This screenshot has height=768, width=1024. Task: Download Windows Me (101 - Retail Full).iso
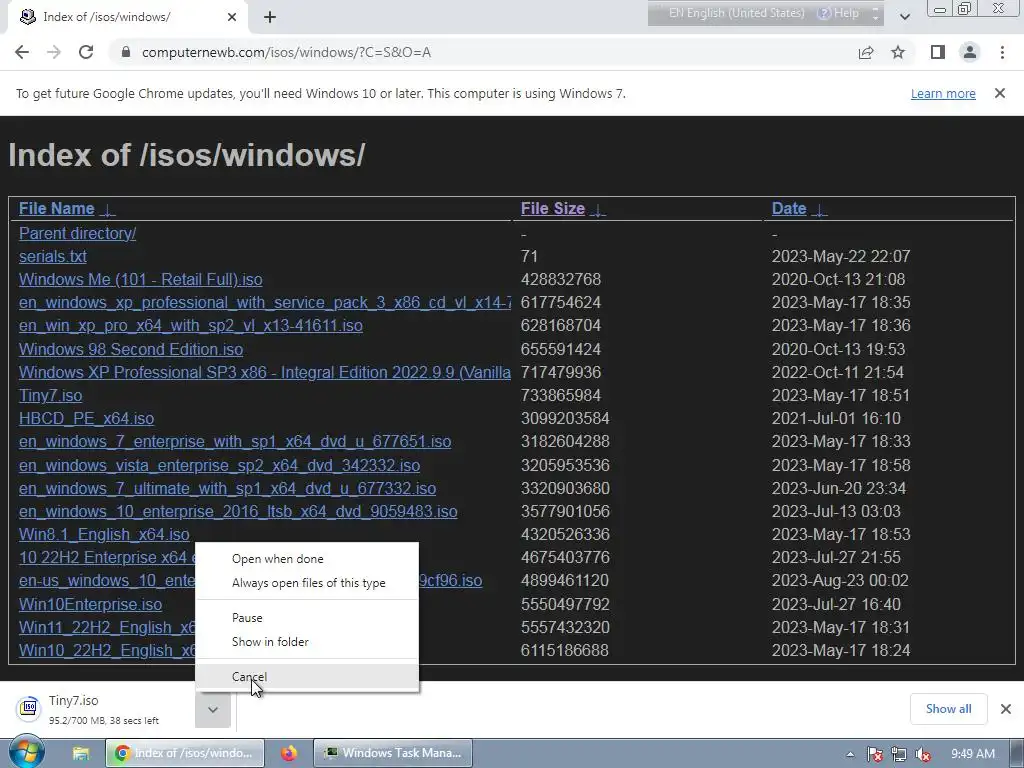[140, 280]
